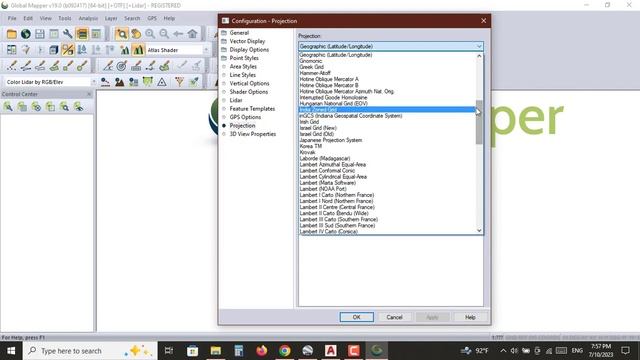Click the Windows Start button
This screenshot has width=640, height=360.
[x=11, y=351]
